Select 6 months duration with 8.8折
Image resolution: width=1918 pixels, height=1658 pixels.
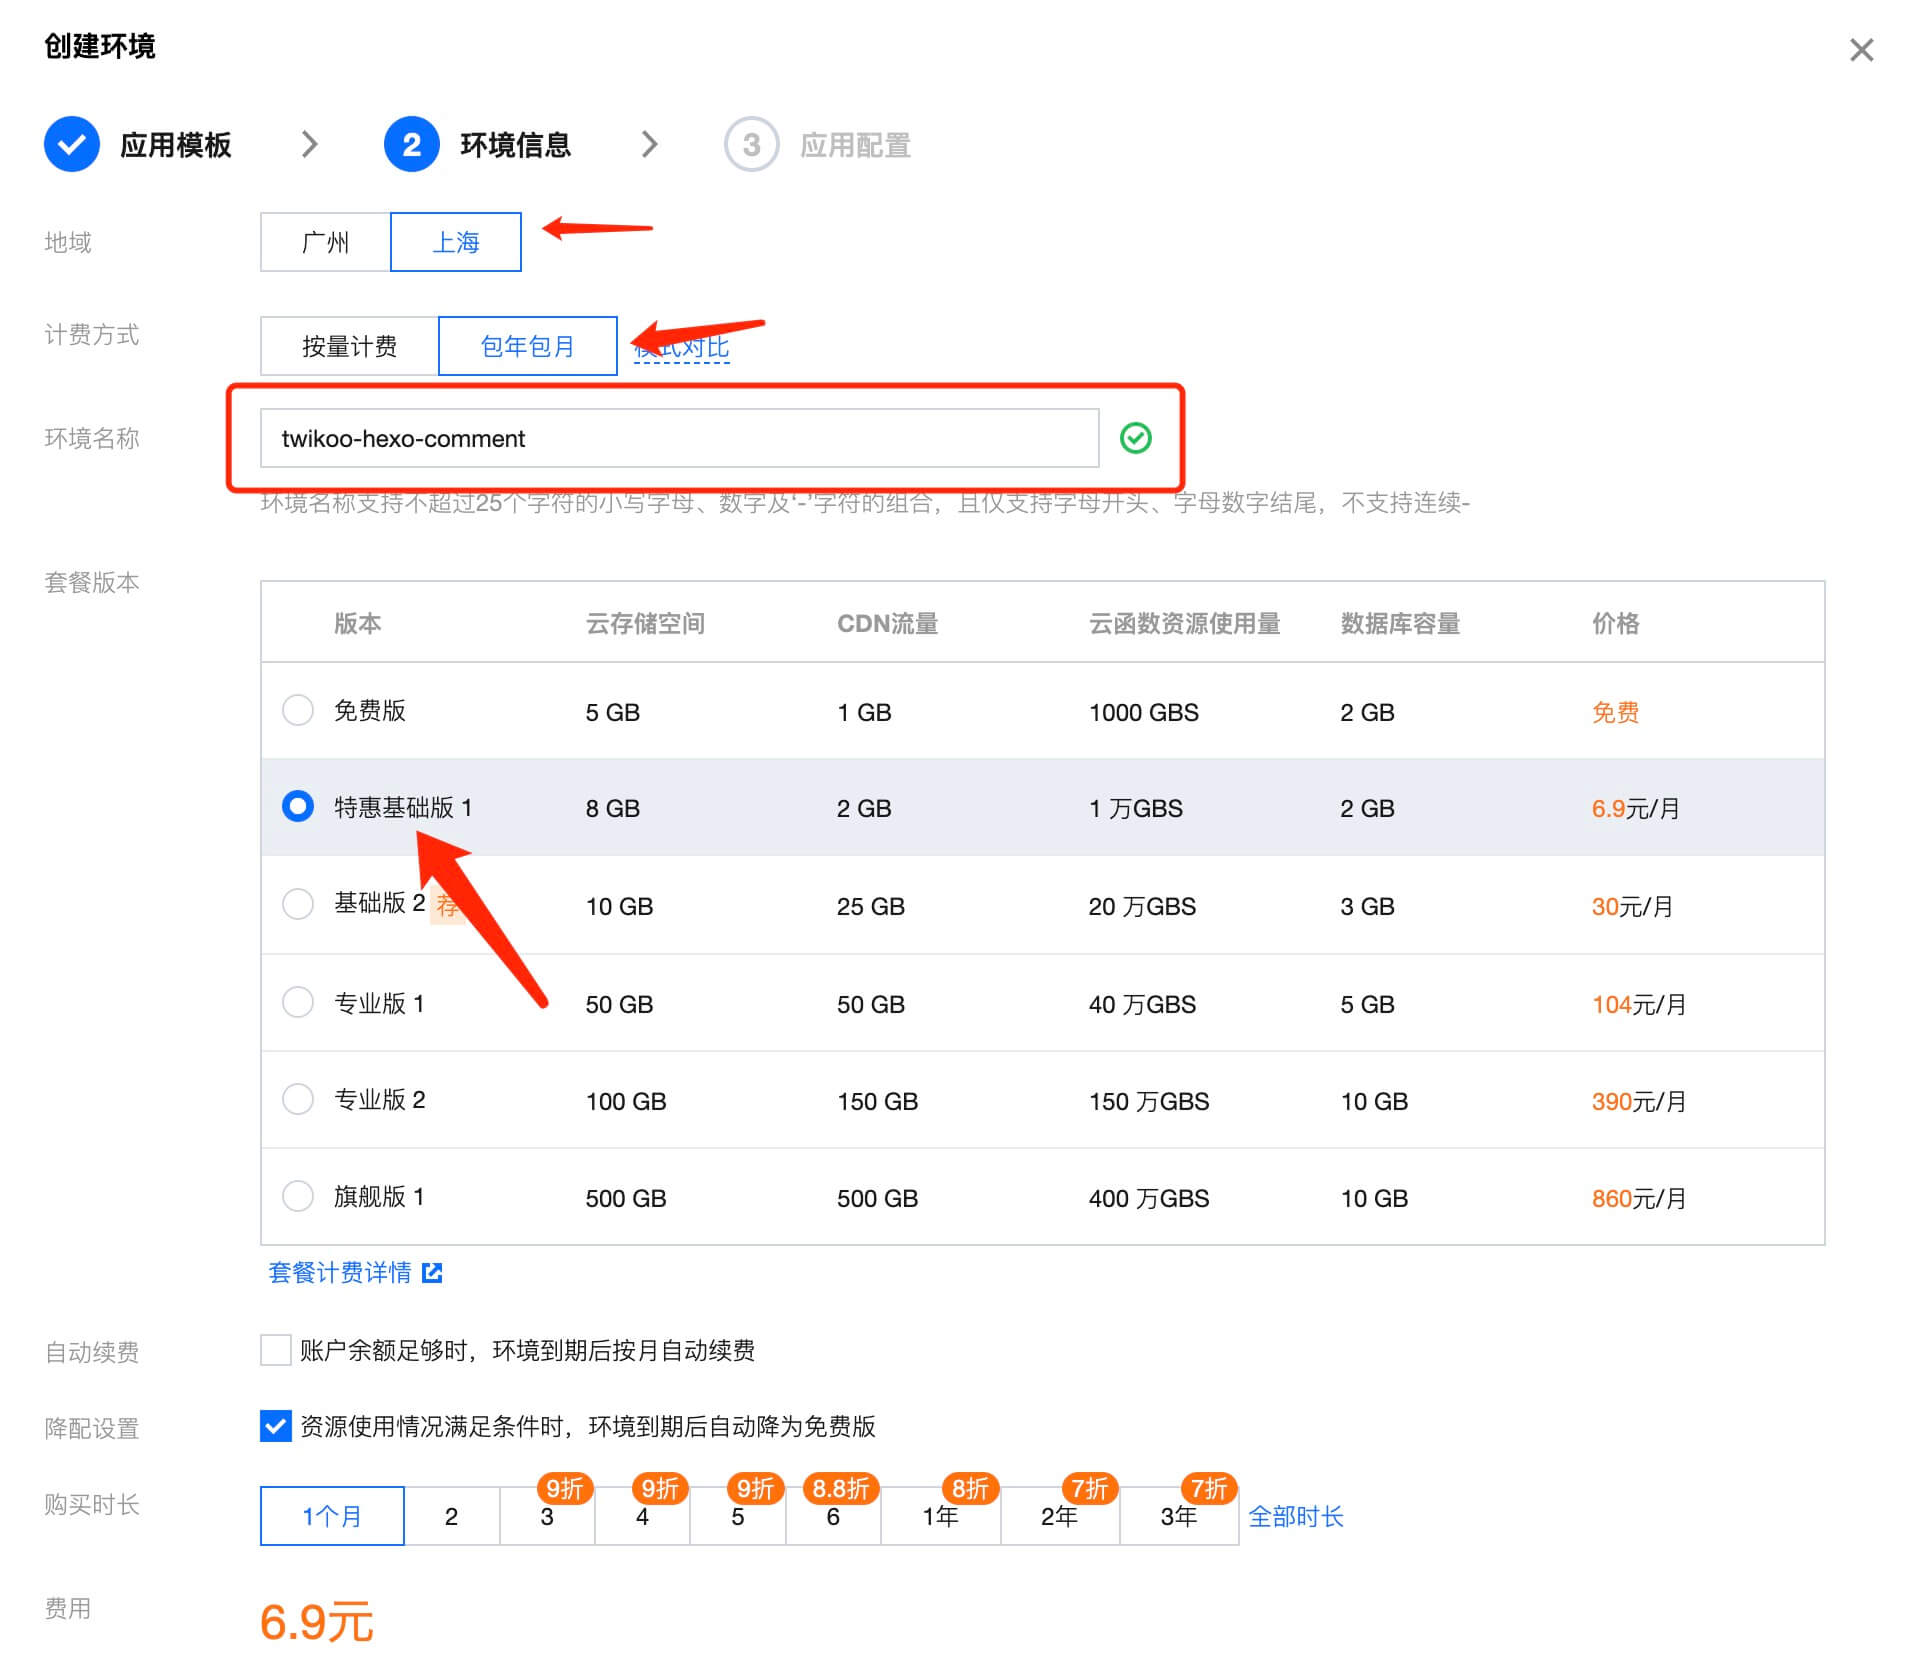pos(833,1516)
